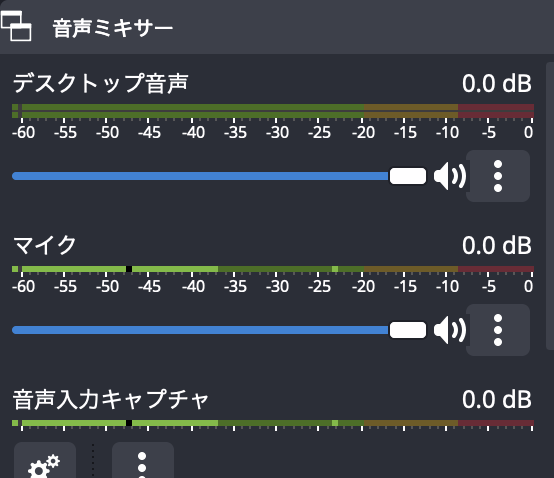Click the マイク source label

pyautogui.click(x=45, y=245)
